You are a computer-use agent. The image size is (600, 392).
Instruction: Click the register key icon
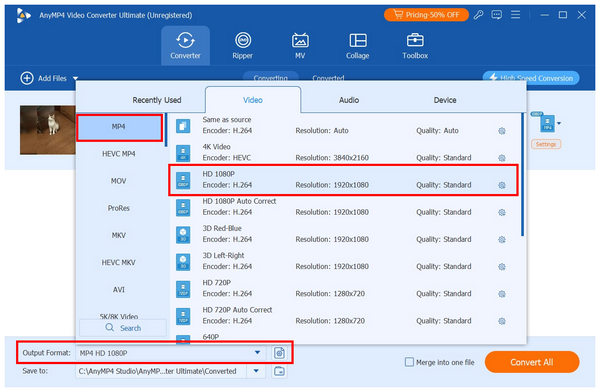(478, 15)
